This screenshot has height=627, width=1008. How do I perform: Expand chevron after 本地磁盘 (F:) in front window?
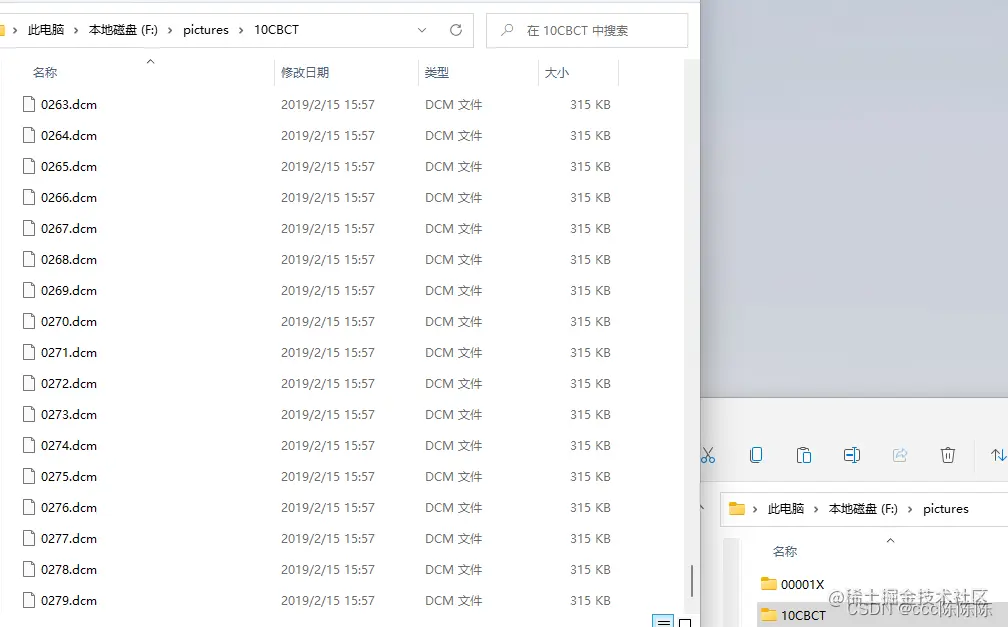(170, 30)
